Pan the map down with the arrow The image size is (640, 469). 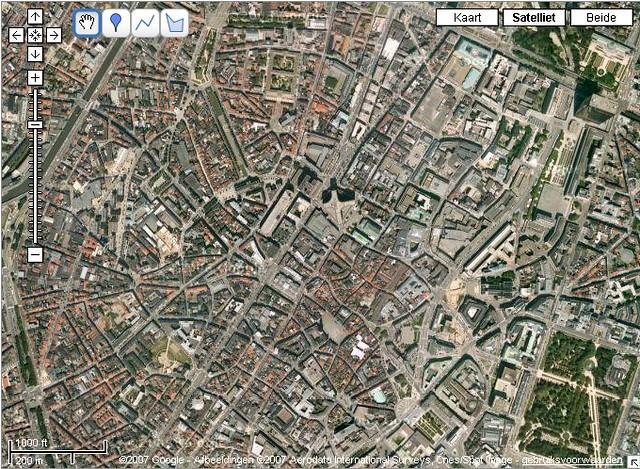point(35,53)
